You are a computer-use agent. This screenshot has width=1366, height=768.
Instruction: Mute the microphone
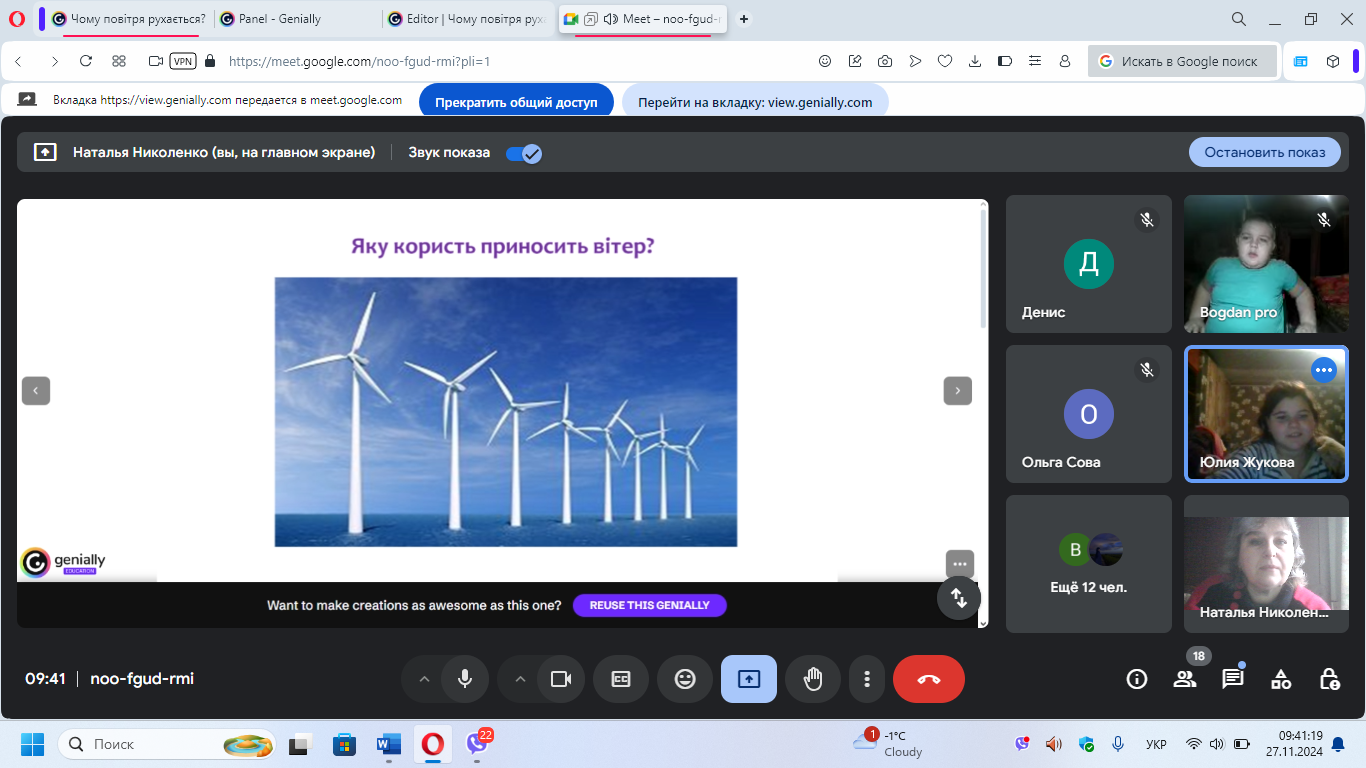point(465,679)
